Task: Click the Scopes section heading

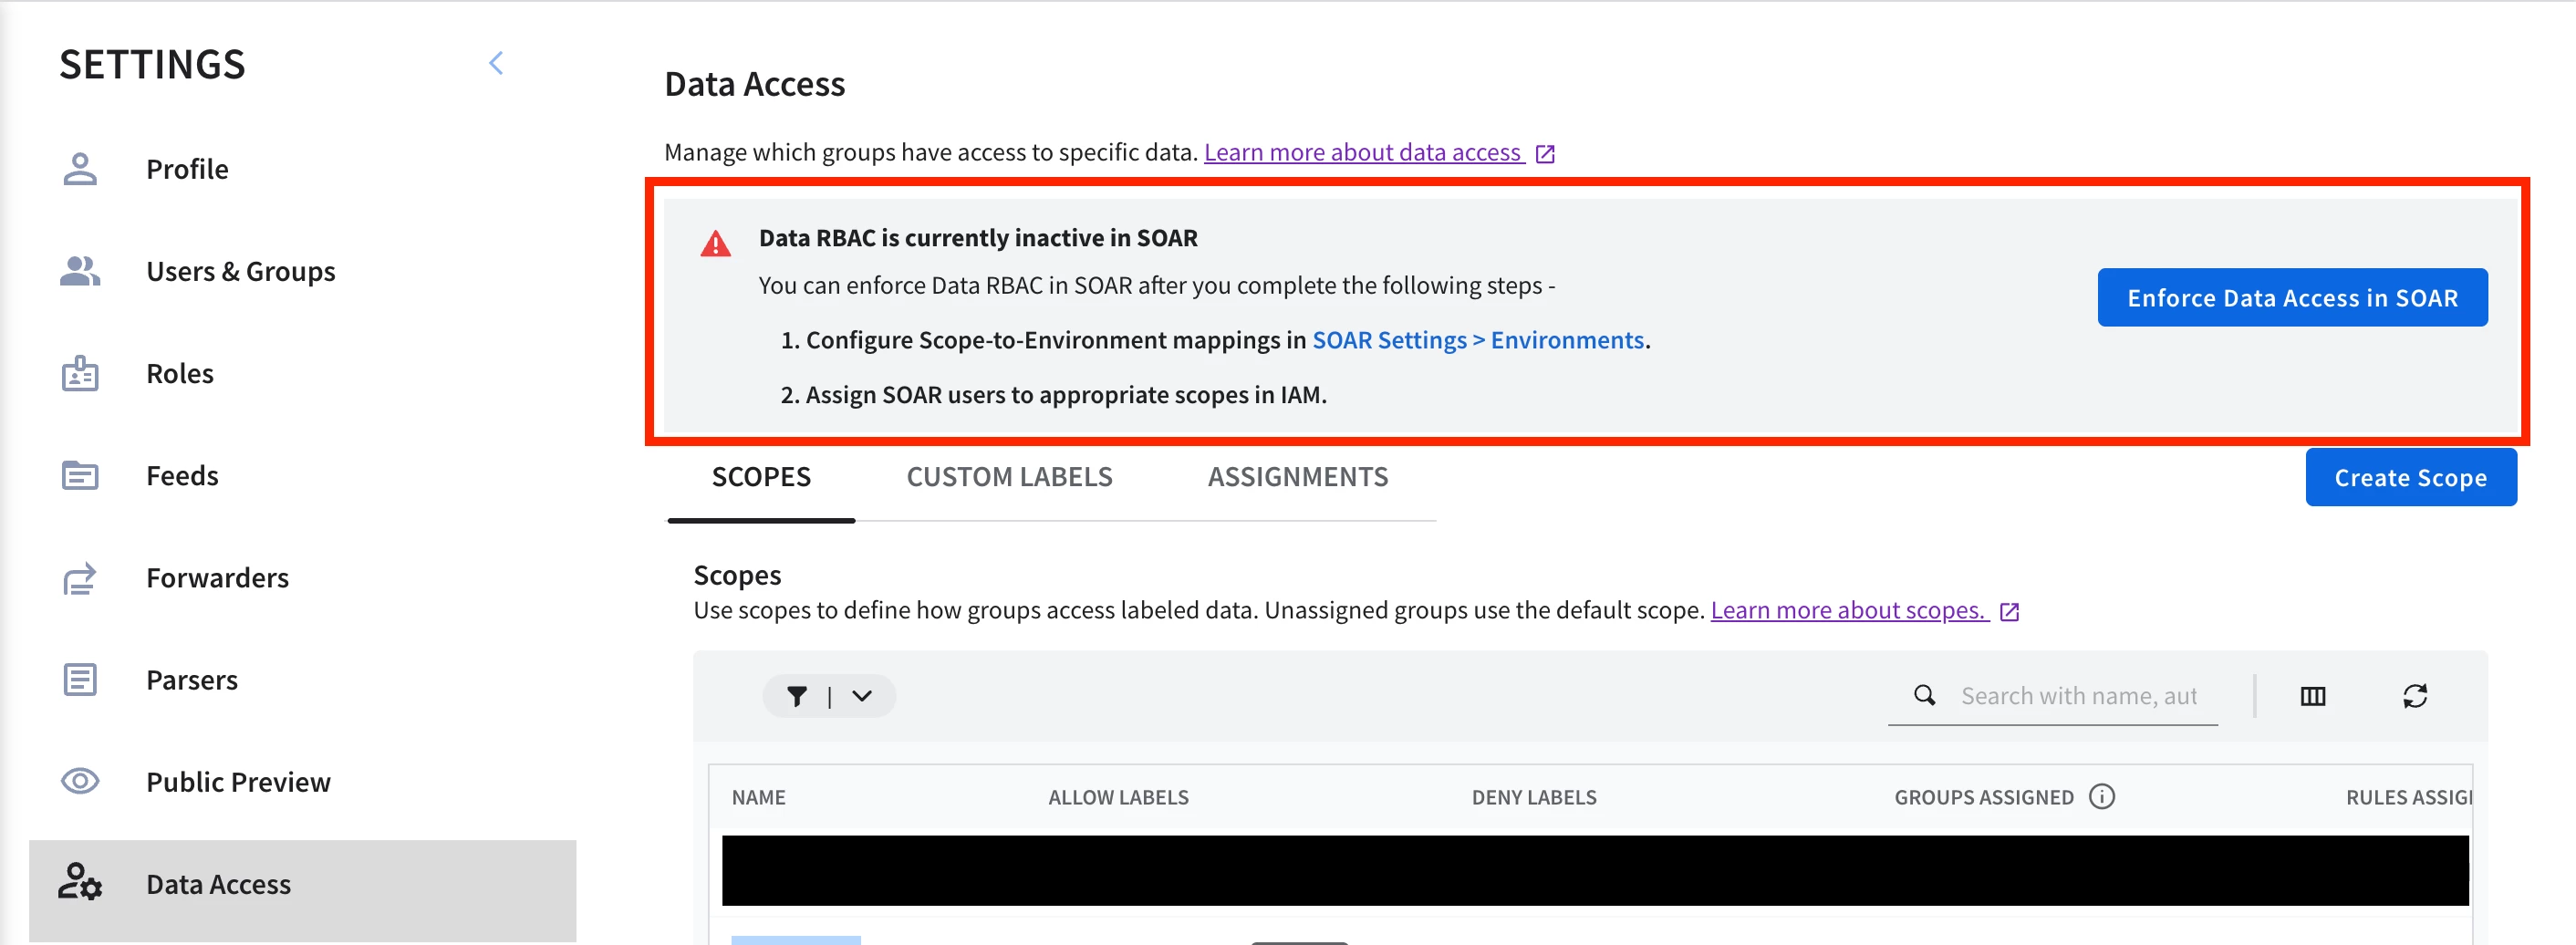Action: tap(737, 575)
